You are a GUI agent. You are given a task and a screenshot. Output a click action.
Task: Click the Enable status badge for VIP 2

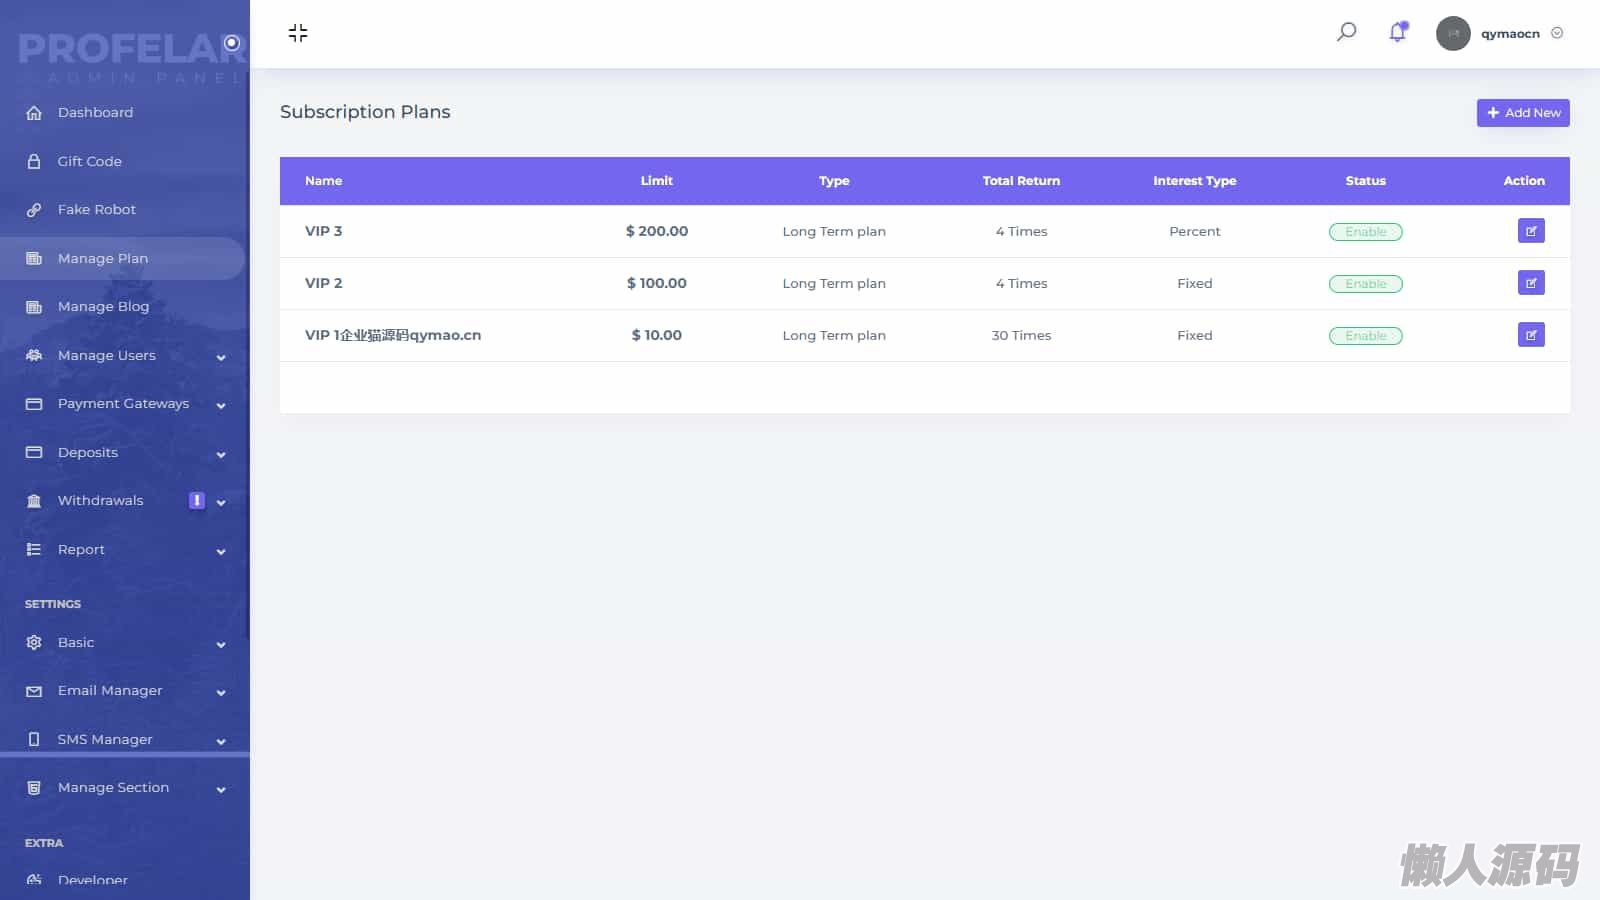[1365, 284]
